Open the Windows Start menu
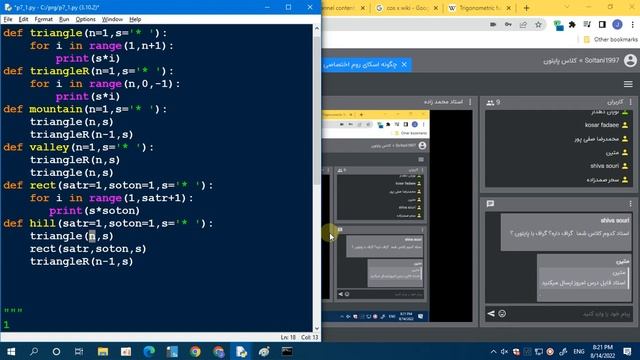Screen dimensions: 640x360 [x=11, y=351]
